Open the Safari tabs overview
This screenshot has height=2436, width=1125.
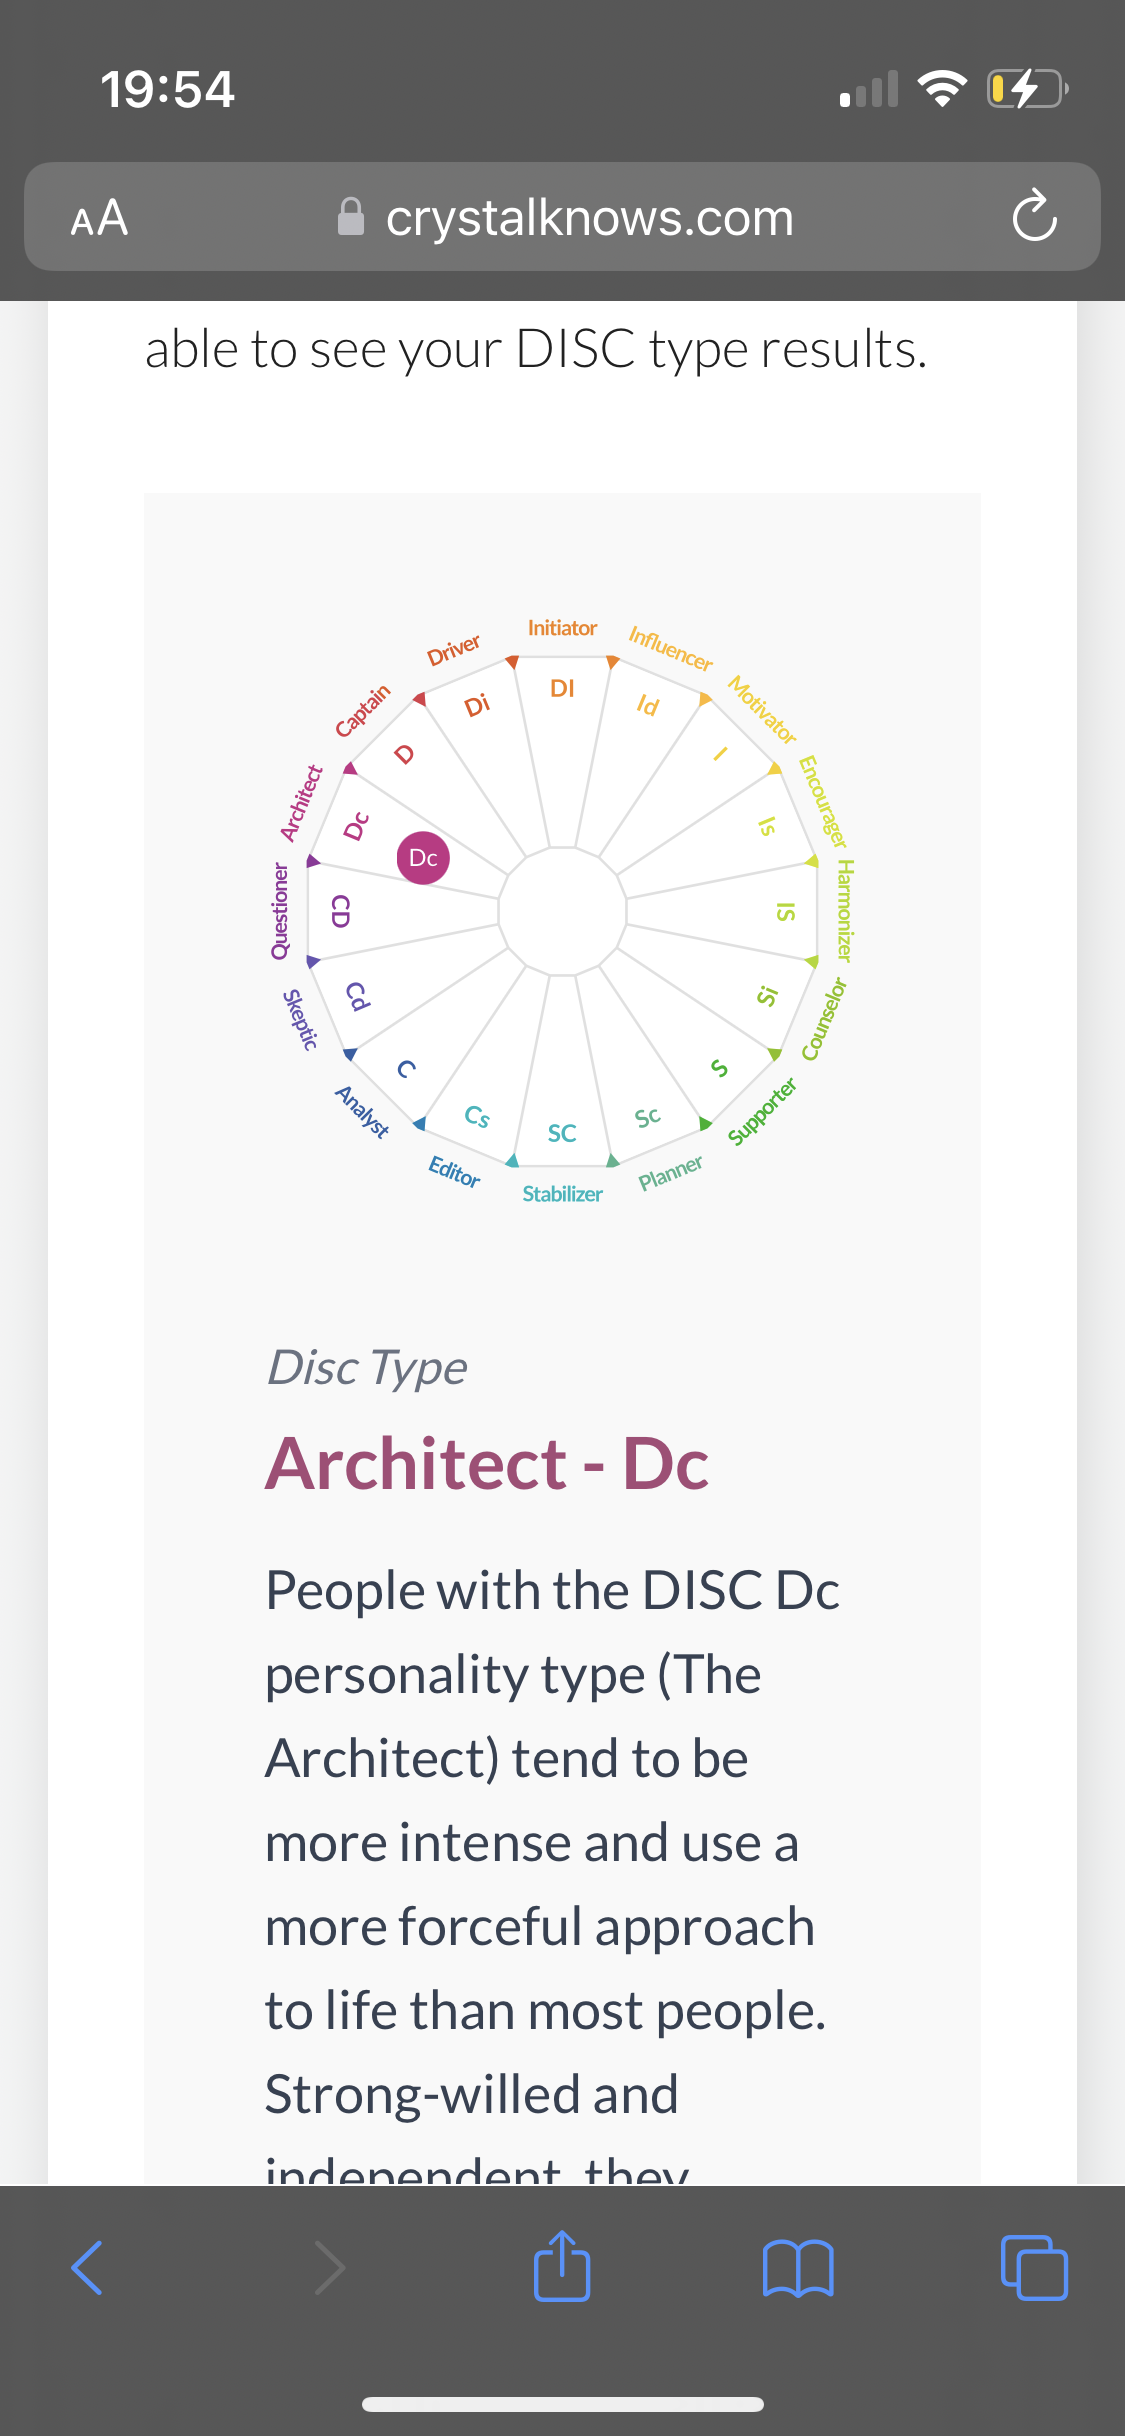[1033, 2267]
